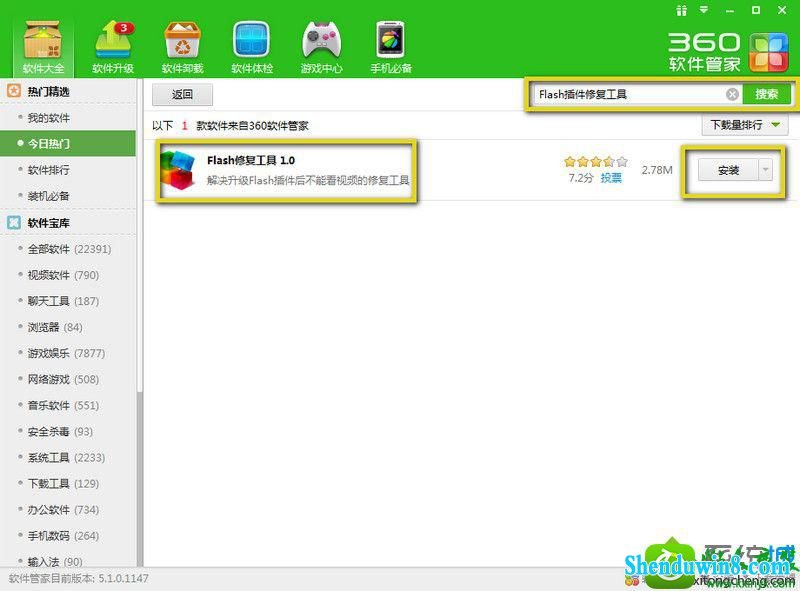Click the 软件宝库 section icon

click(x=14, y=223)
